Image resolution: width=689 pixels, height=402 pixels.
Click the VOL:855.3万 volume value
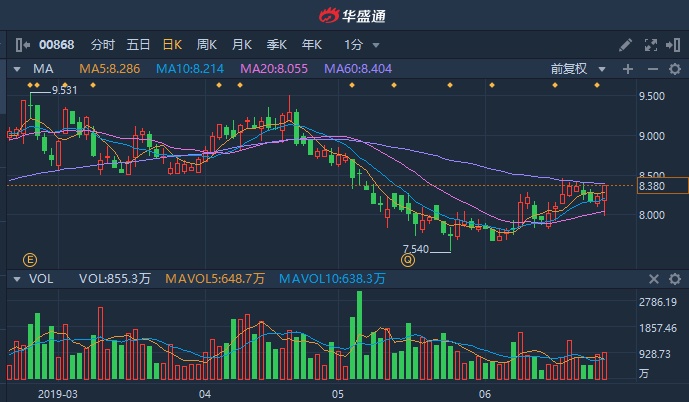tap(115, 279)
